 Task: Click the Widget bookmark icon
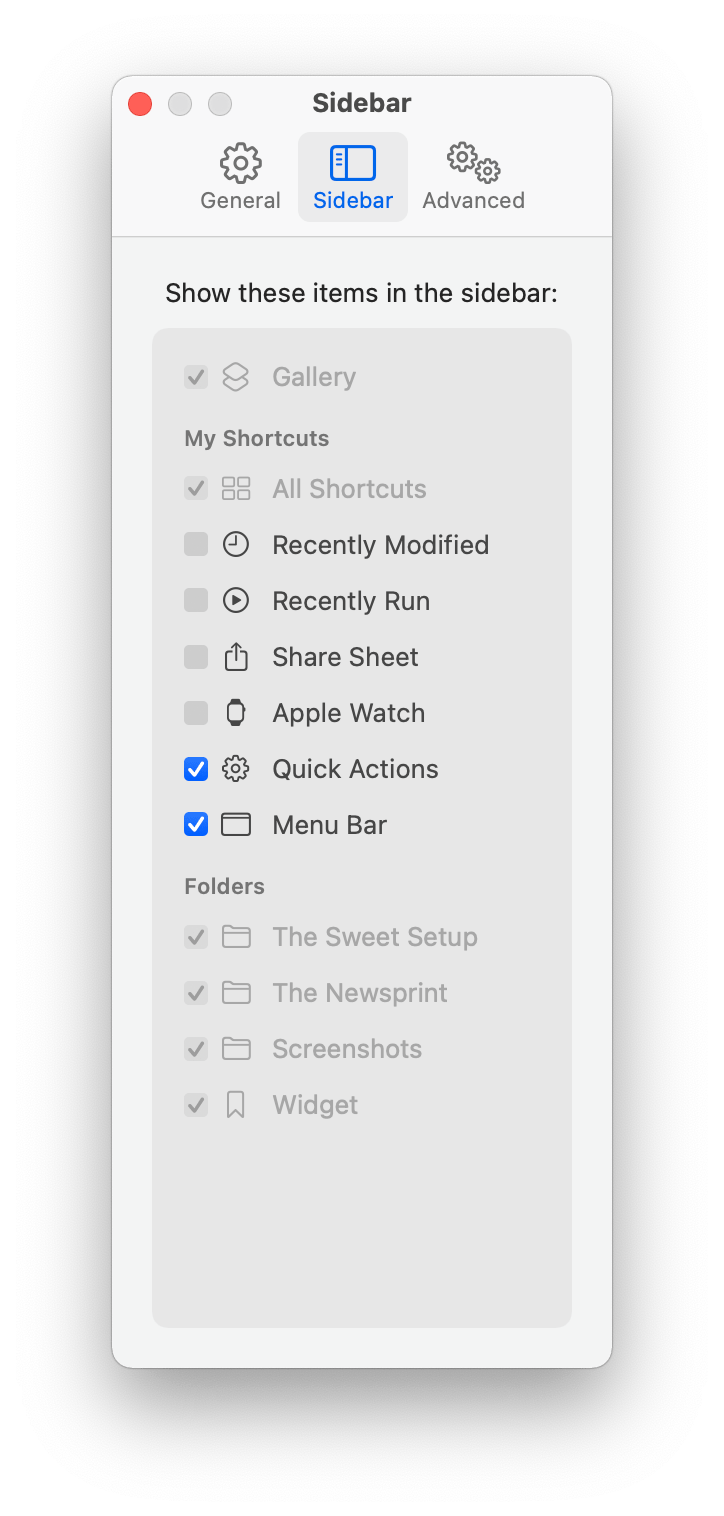pyautogui.click(x=236, y=1105)
